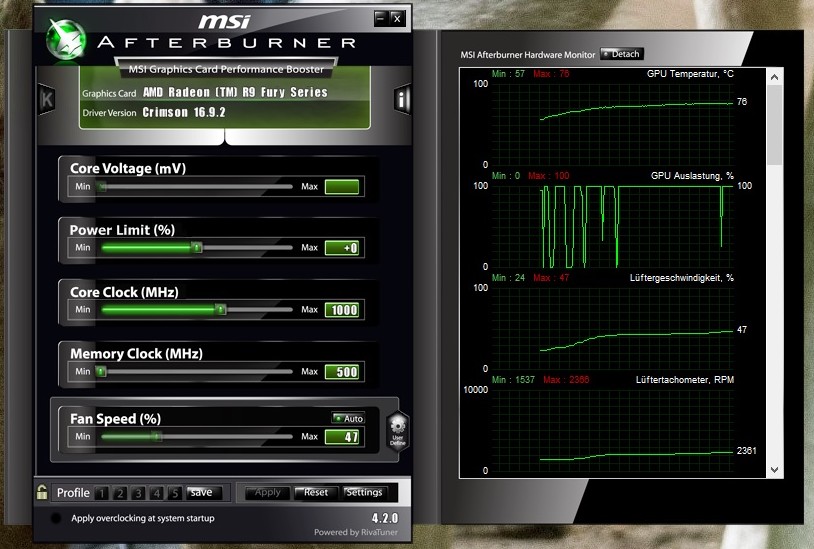Select profile slot 1
The width and height of the screenshot is (814, 549).
(102, 493)
